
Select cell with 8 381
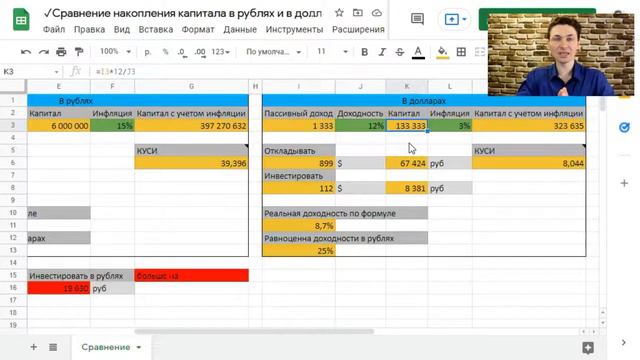[407, 188]
